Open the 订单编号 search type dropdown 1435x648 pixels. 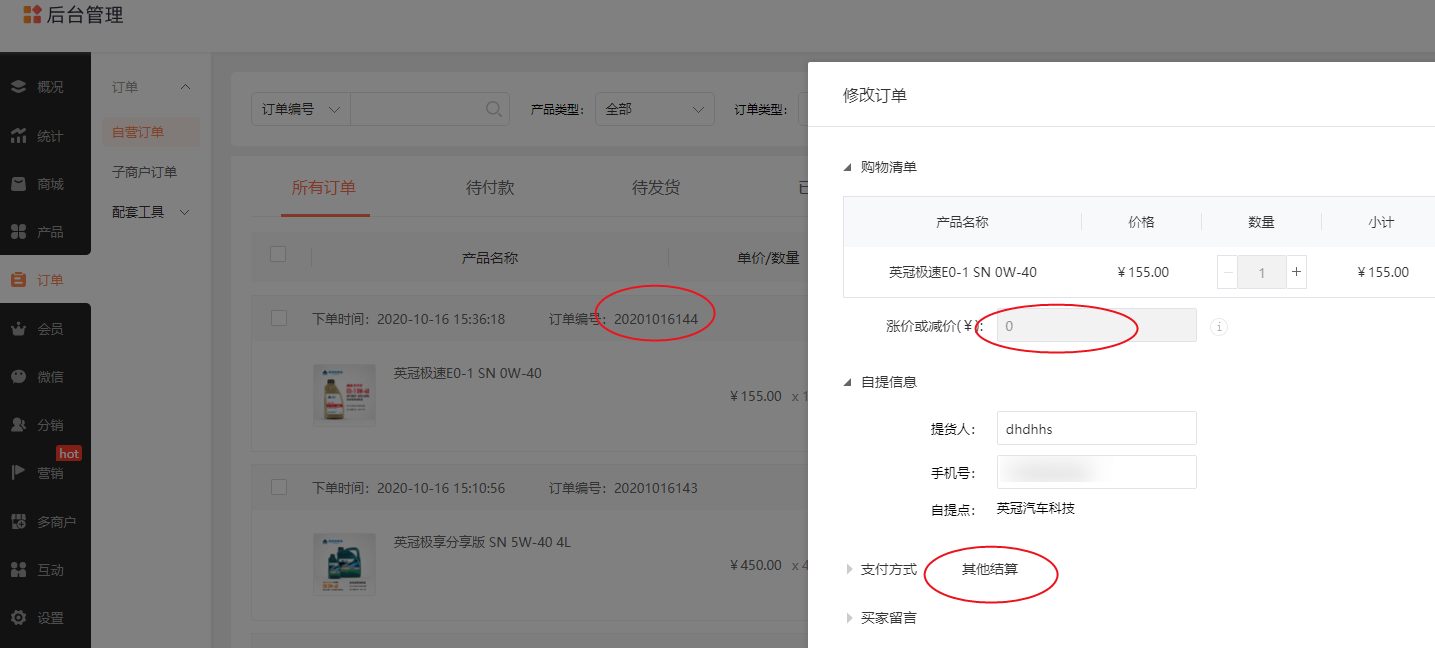point(300,109)
